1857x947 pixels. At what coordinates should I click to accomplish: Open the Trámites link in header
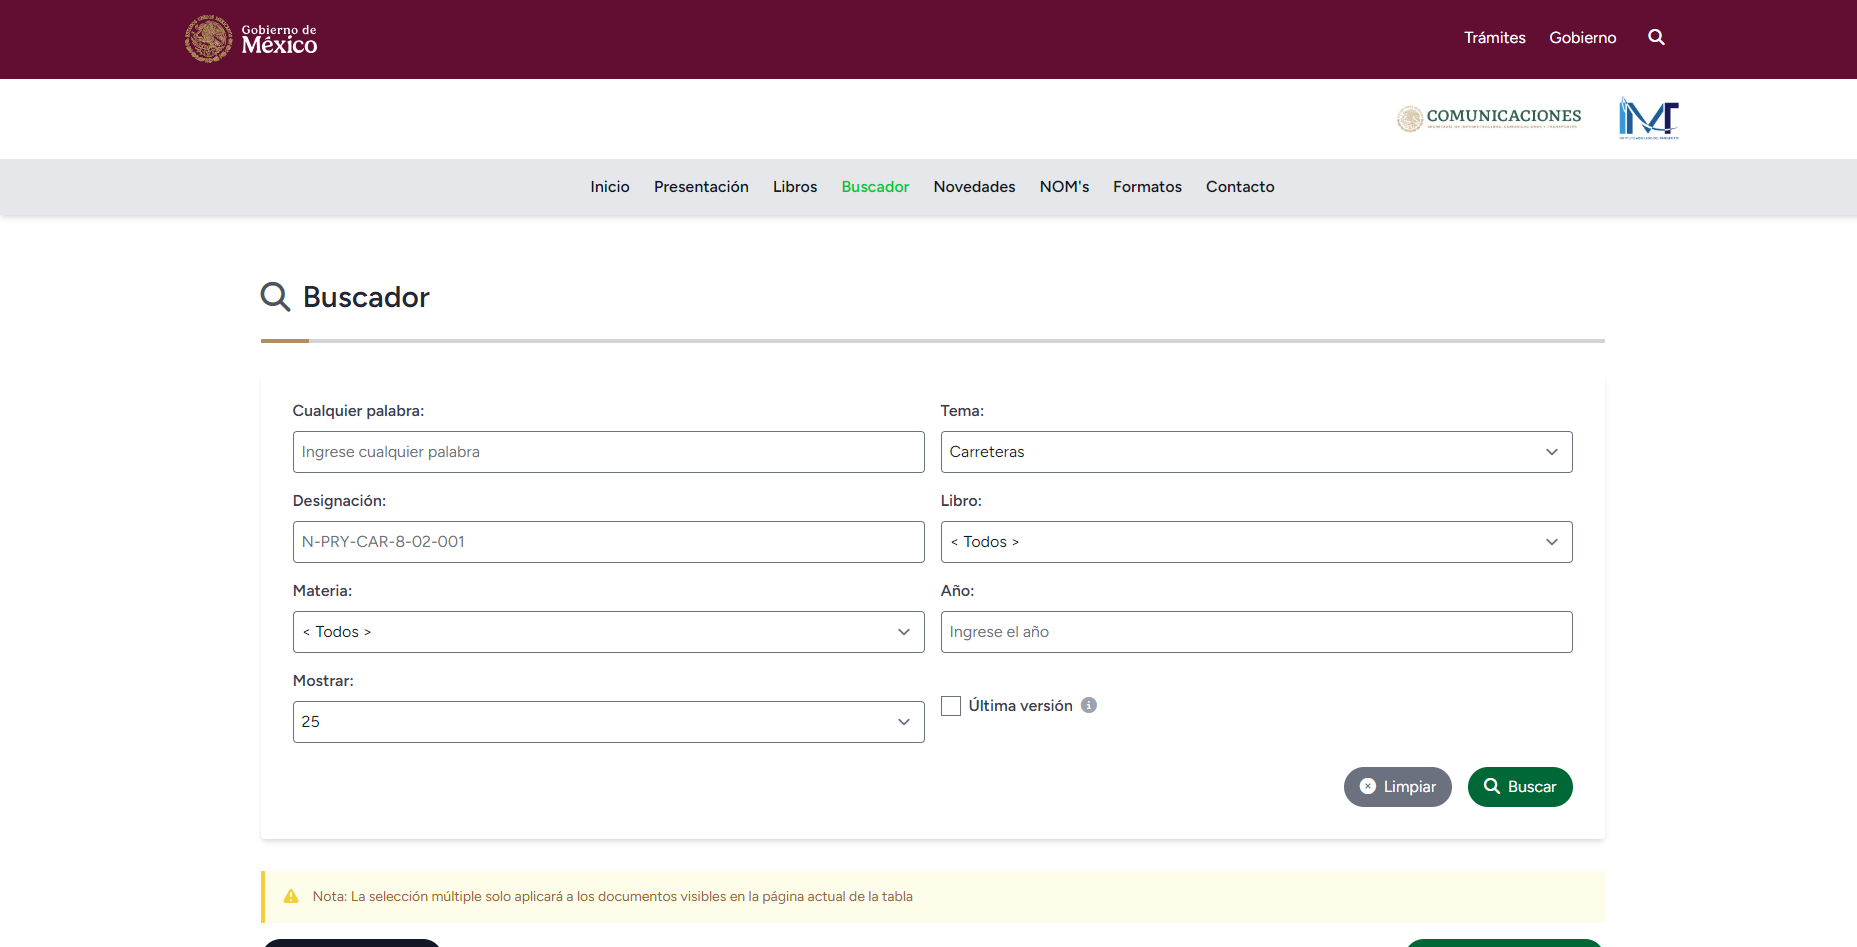pos(1494,38)
